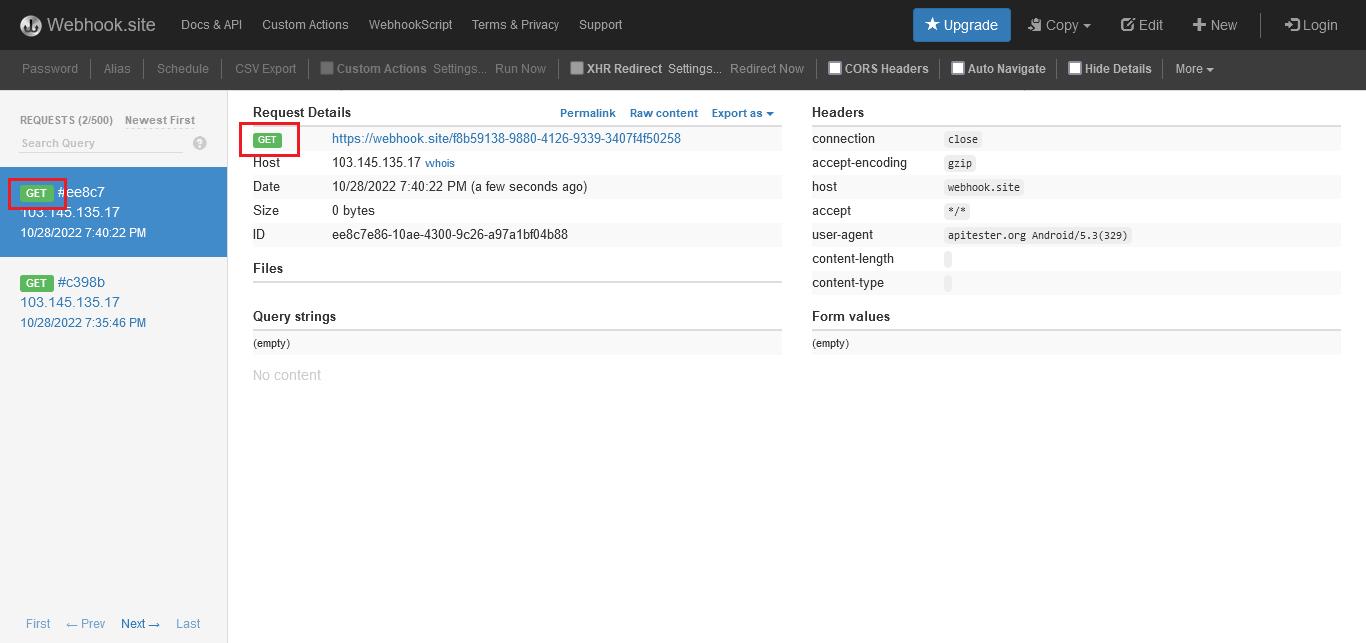
Task: Click the Edit button
Action: 1142,25
